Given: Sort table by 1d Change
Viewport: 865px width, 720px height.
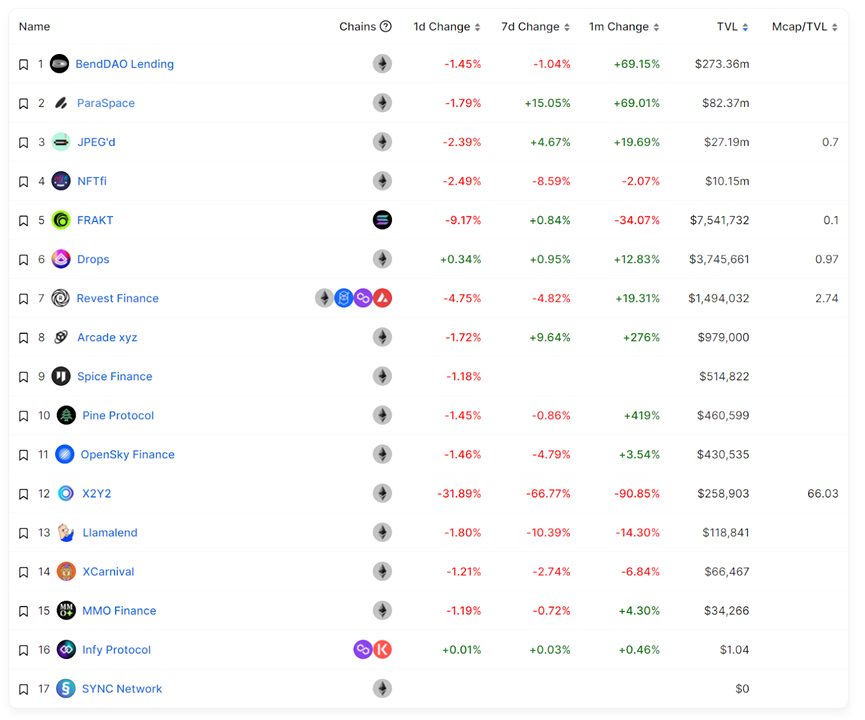Looking at the screenshot, I should coord(447,27).
